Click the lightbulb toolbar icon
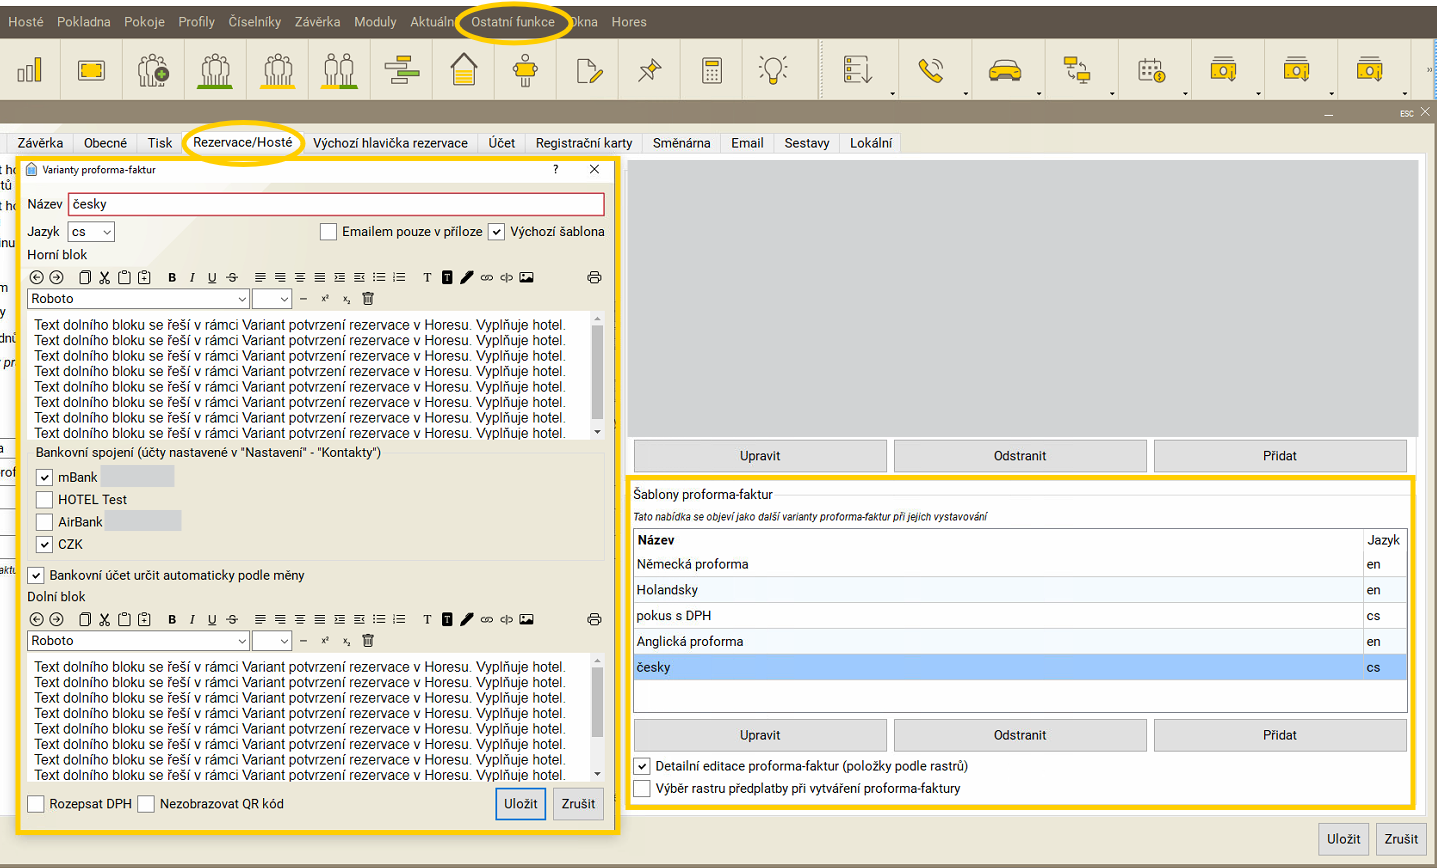Screen dimensions: 1437x868 (773, 70)
